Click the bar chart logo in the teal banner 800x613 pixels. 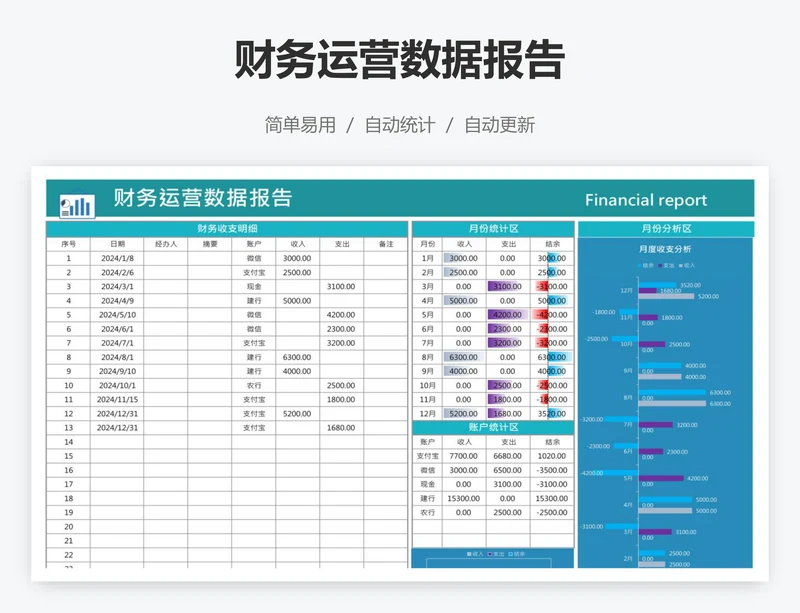click(77, 204)
